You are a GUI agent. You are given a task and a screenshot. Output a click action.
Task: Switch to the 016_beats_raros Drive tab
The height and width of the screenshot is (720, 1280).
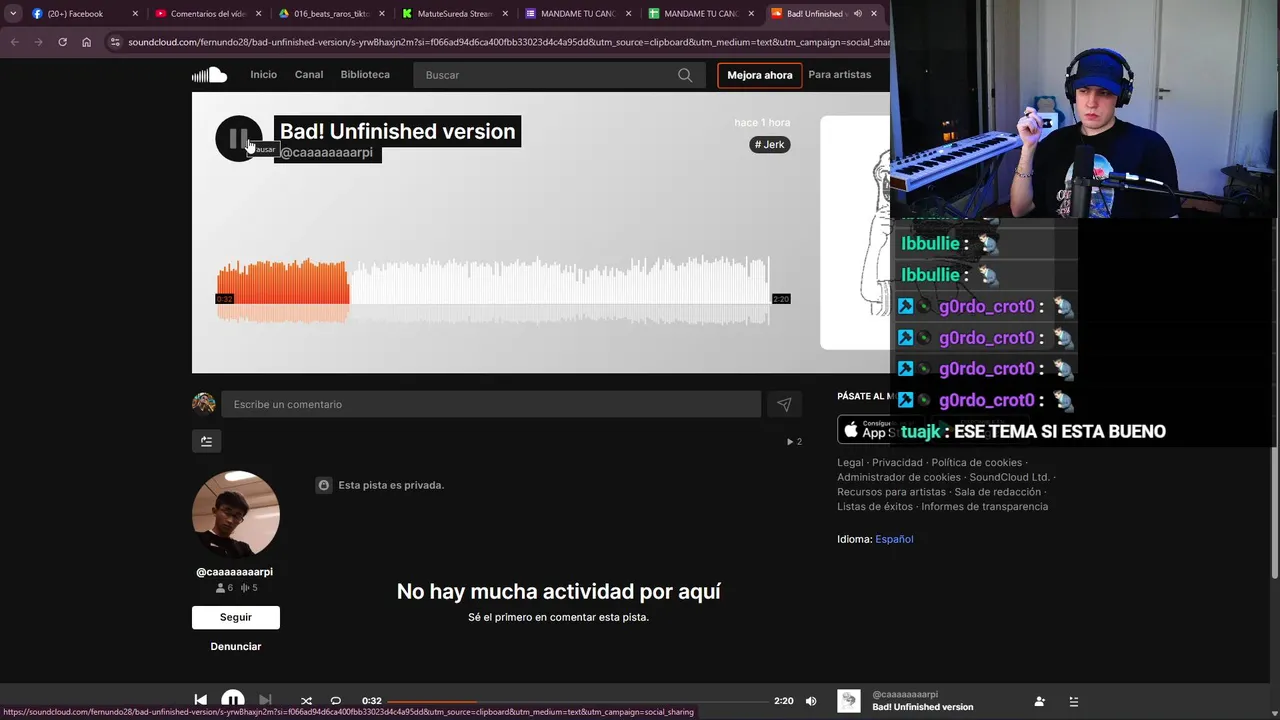pos(332,14)
